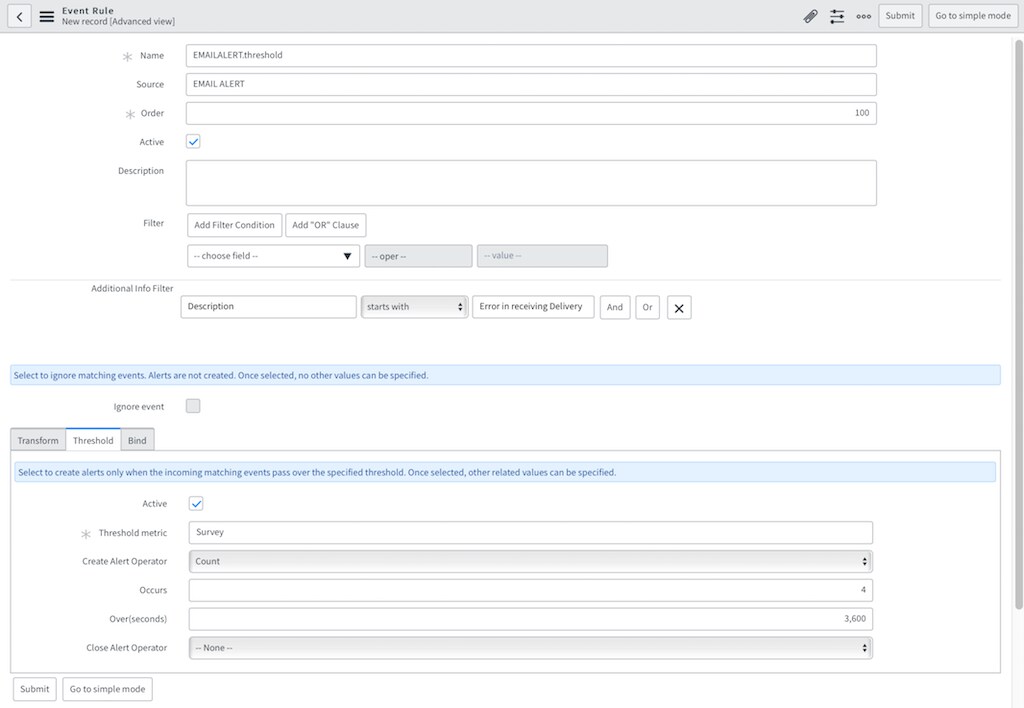Open the personalize form sliders icon
This screenshot has width=1024, height=708.
click(837, 16)
